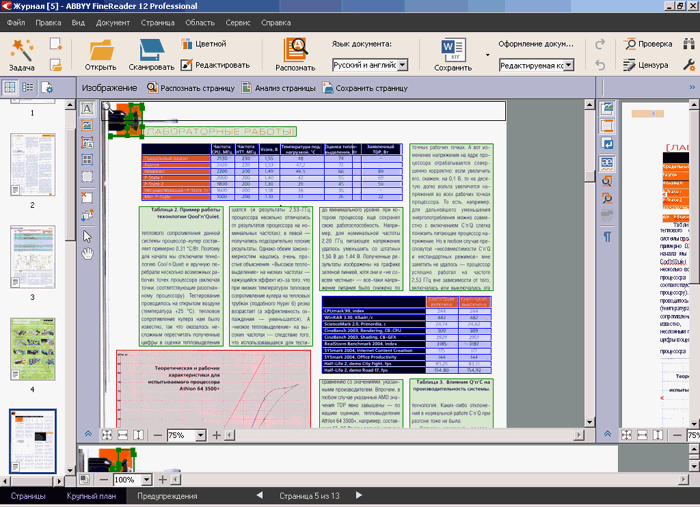
Task: Click image pane vertical scrollbar thumb
Action: 589,175
